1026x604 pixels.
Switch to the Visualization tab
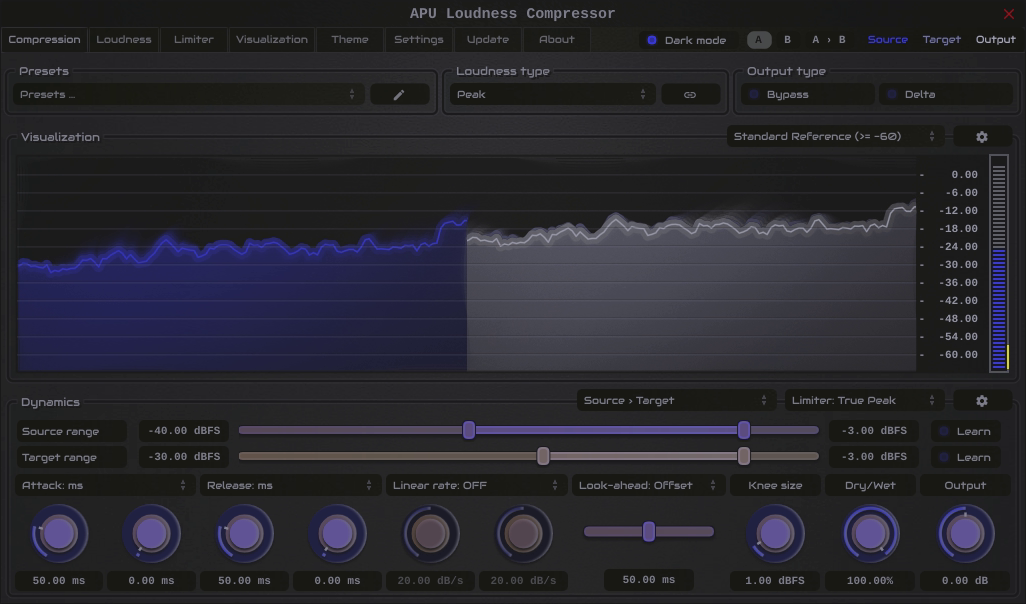tap(272, 39)
